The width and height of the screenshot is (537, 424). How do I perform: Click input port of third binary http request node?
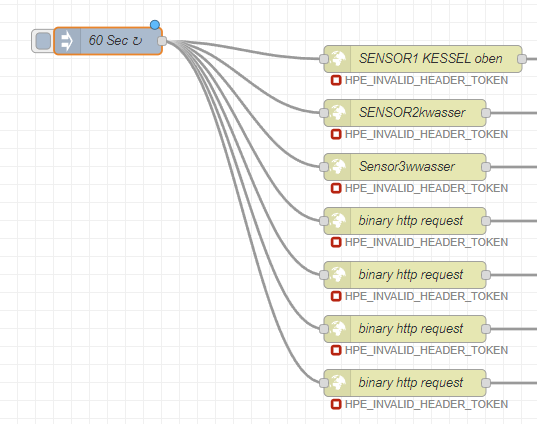(324, 329)
